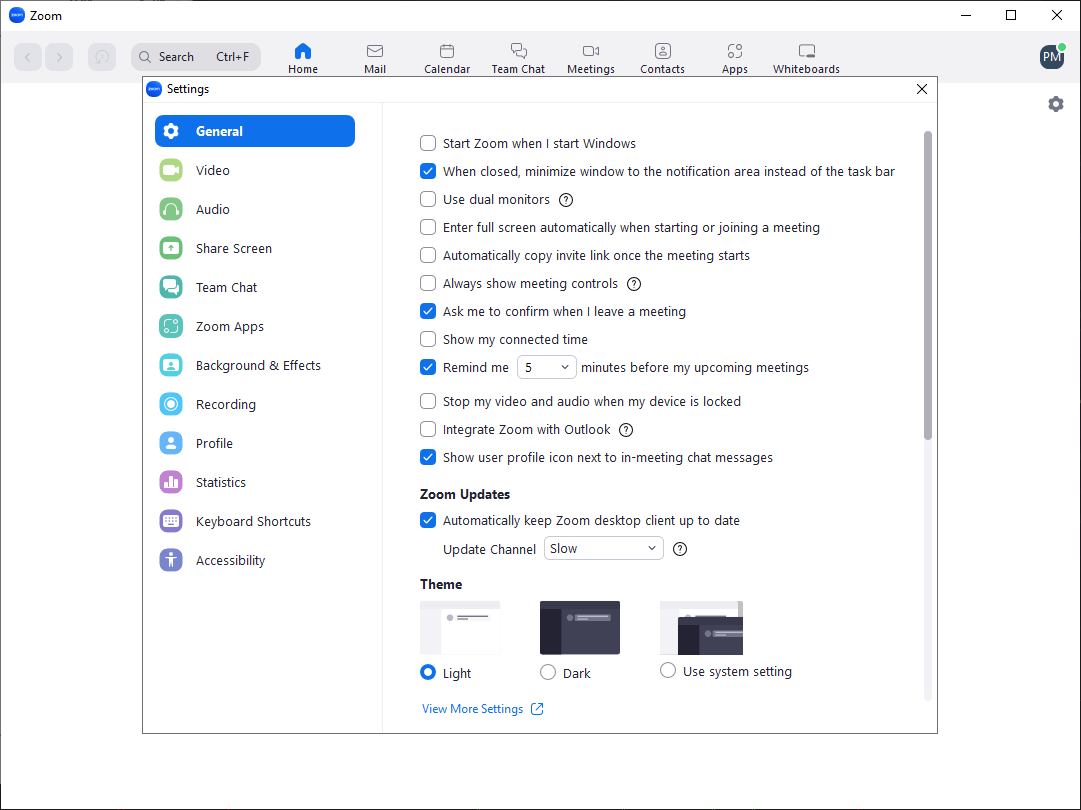The image size is (1081, 810).
Task: Check Stop my video and audio when locked
Action: (x=428, y=402)
